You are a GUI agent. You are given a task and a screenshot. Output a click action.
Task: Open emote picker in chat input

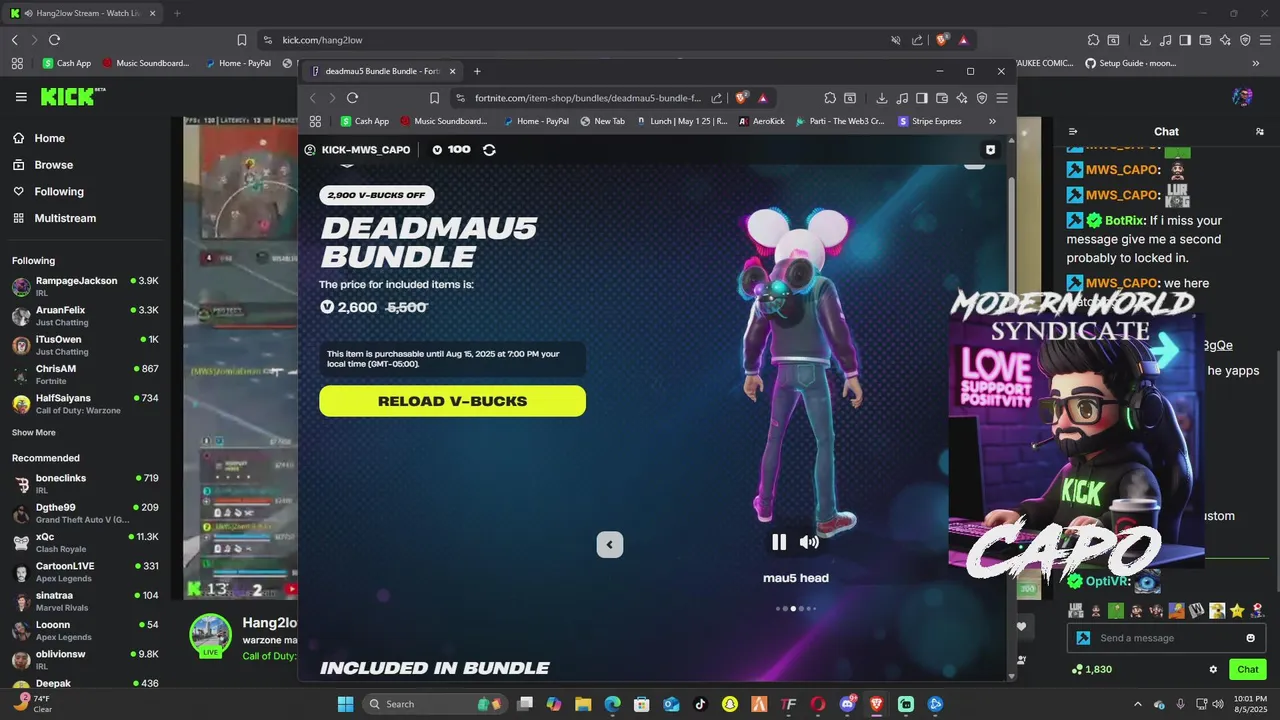pos(1250,638)
